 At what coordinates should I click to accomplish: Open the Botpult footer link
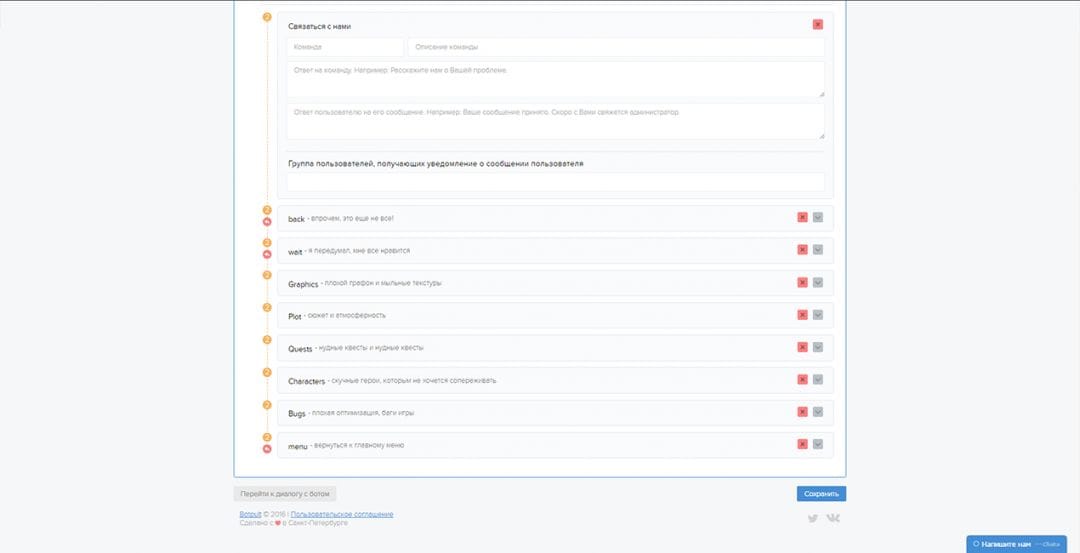[250, 514]
